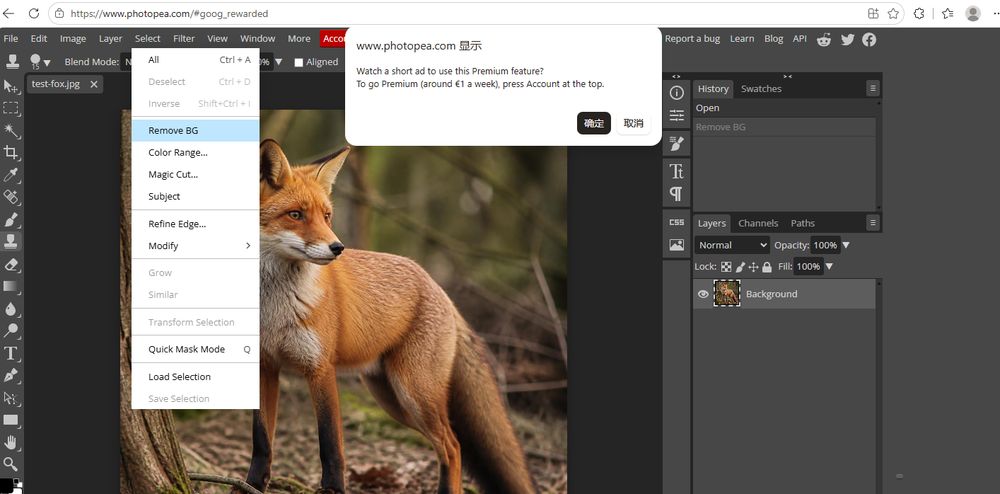This screenshot has width=1000, height=494.
Task: Open the CSS panel icon
Action: click(677, 222)
